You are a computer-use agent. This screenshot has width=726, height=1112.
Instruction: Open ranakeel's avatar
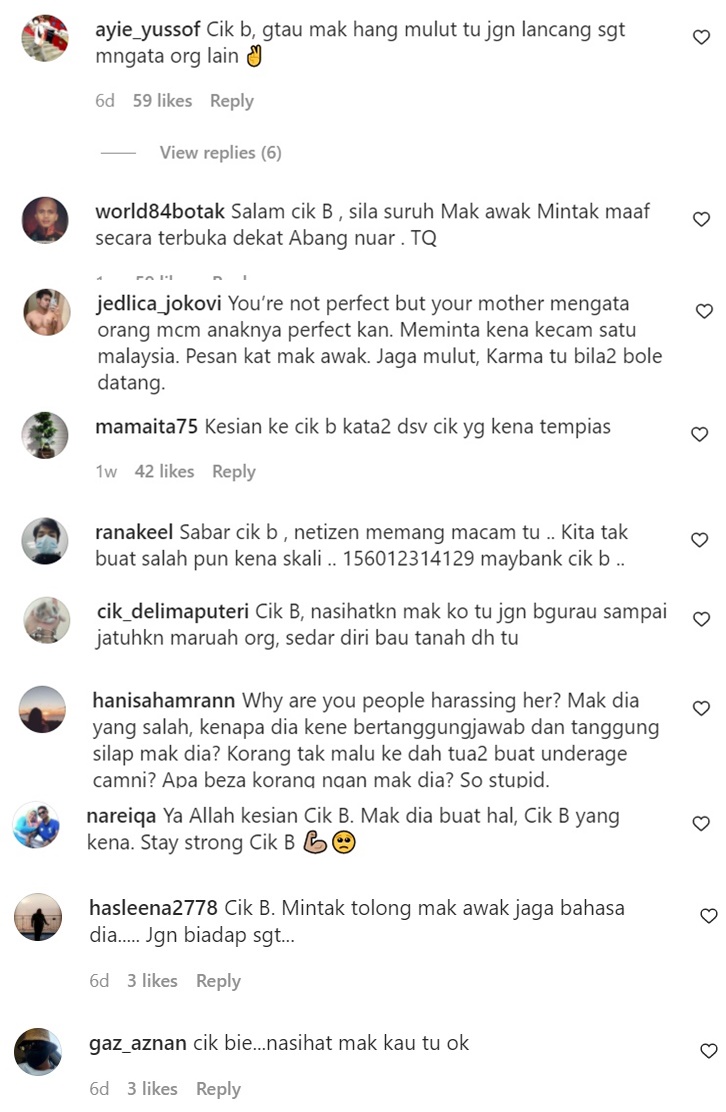pyautogui.click(x=45, y=540)
